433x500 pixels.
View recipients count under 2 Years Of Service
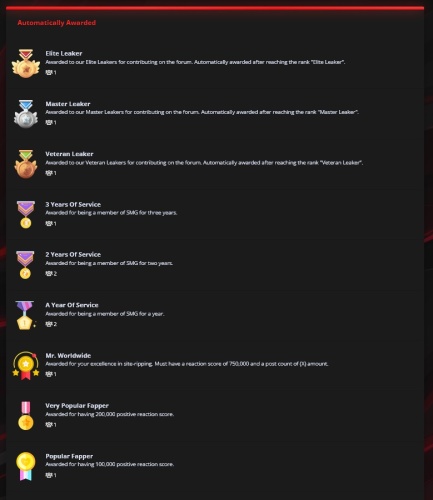(x=51, y=274)
